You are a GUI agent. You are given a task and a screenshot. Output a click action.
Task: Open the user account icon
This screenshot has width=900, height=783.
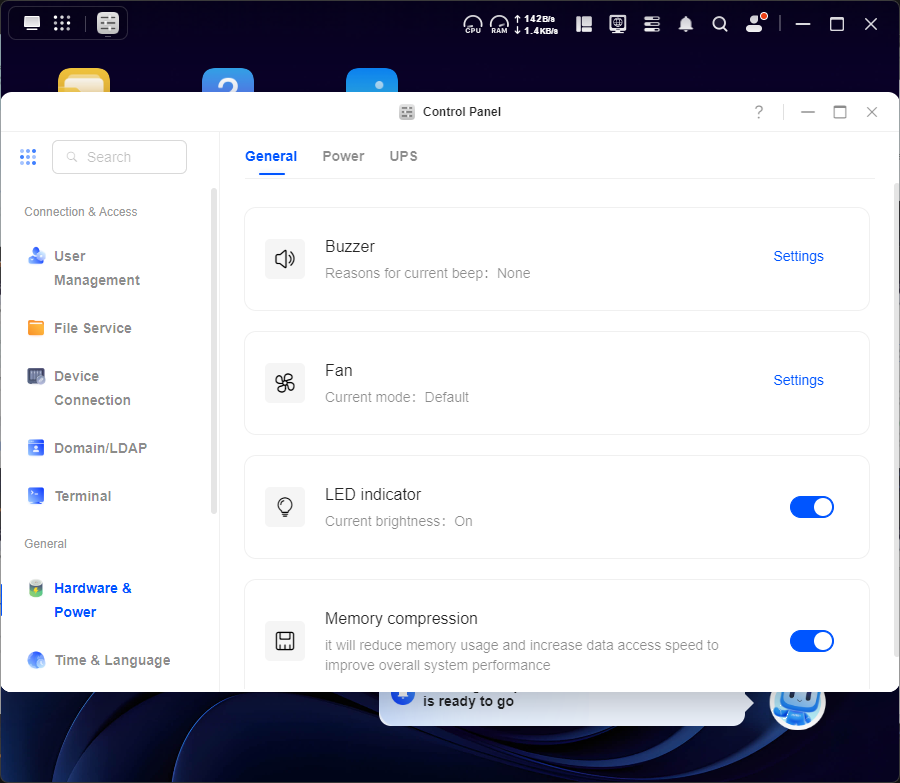pyautogui.click(x=755, y=24)
